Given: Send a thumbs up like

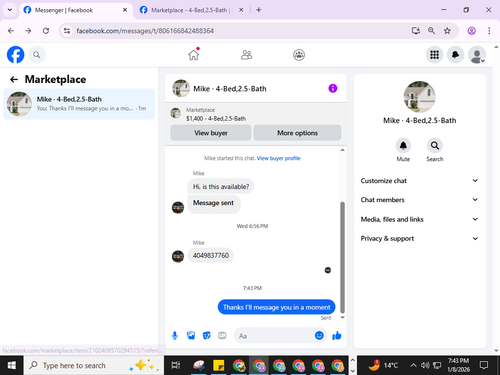Looking at the screenshot, I should (337, 336).
